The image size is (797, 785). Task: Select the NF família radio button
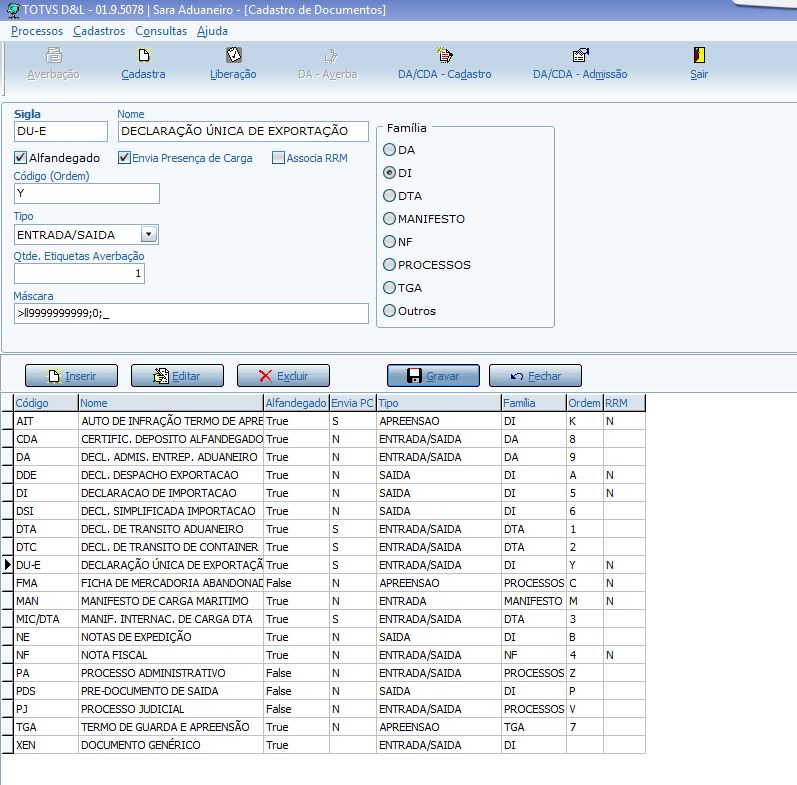click(389, 241)
